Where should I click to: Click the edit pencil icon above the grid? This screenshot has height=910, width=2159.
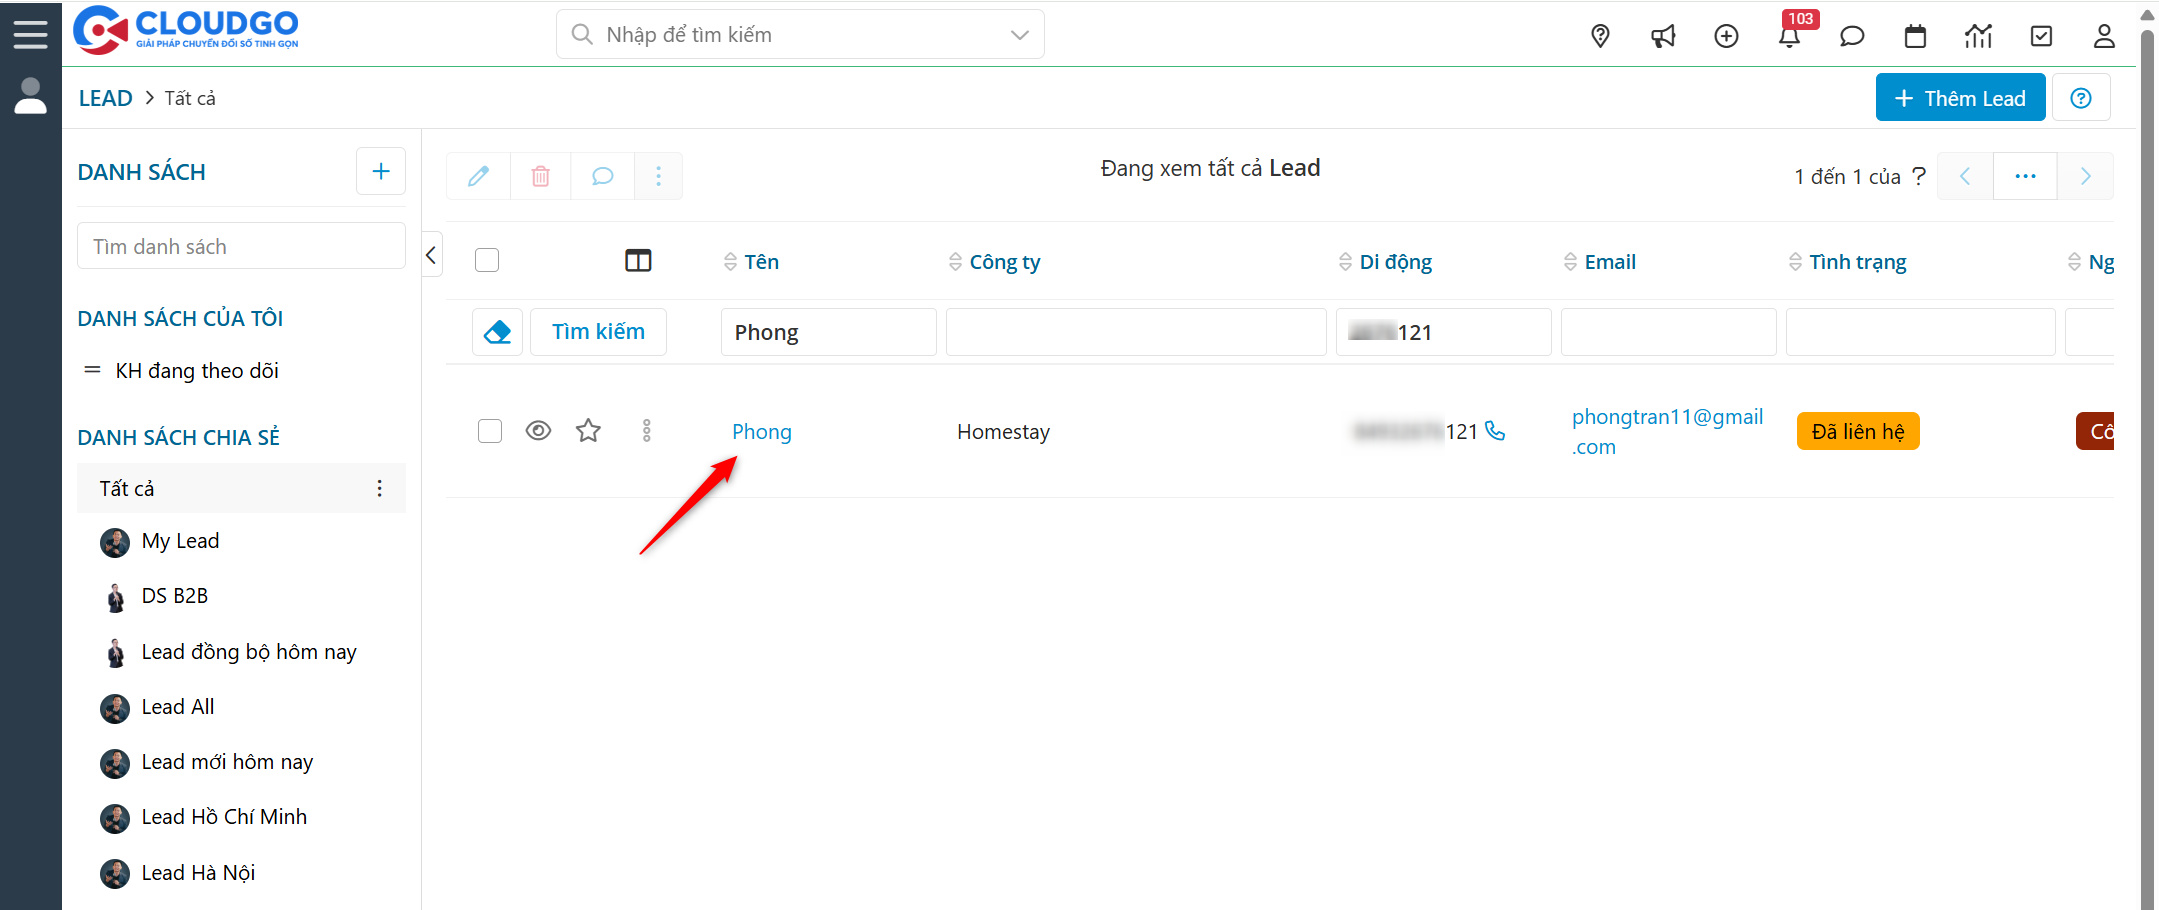[x=478, y=175]
